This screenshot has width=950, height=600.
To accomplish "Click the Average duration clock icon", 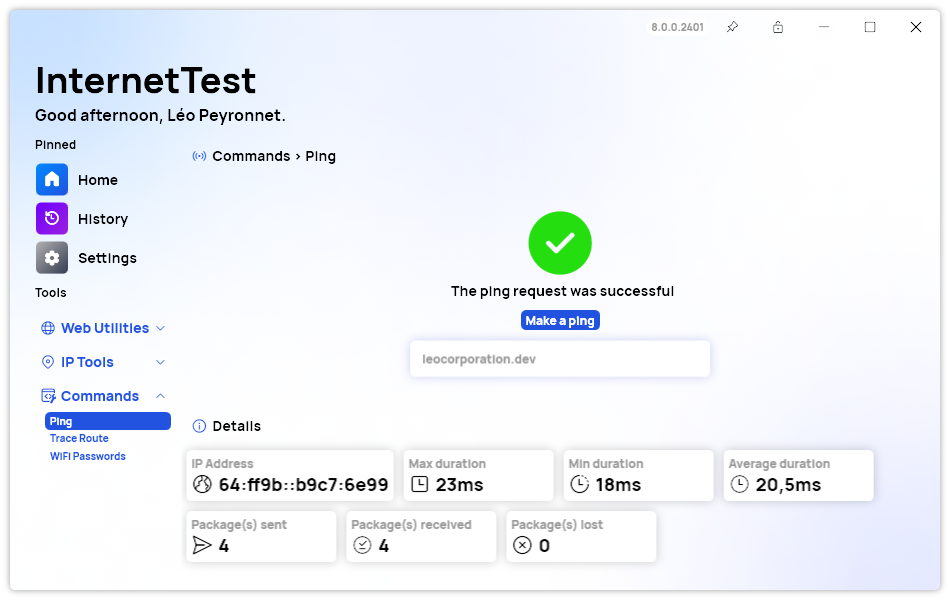I will tap(740, 484).
